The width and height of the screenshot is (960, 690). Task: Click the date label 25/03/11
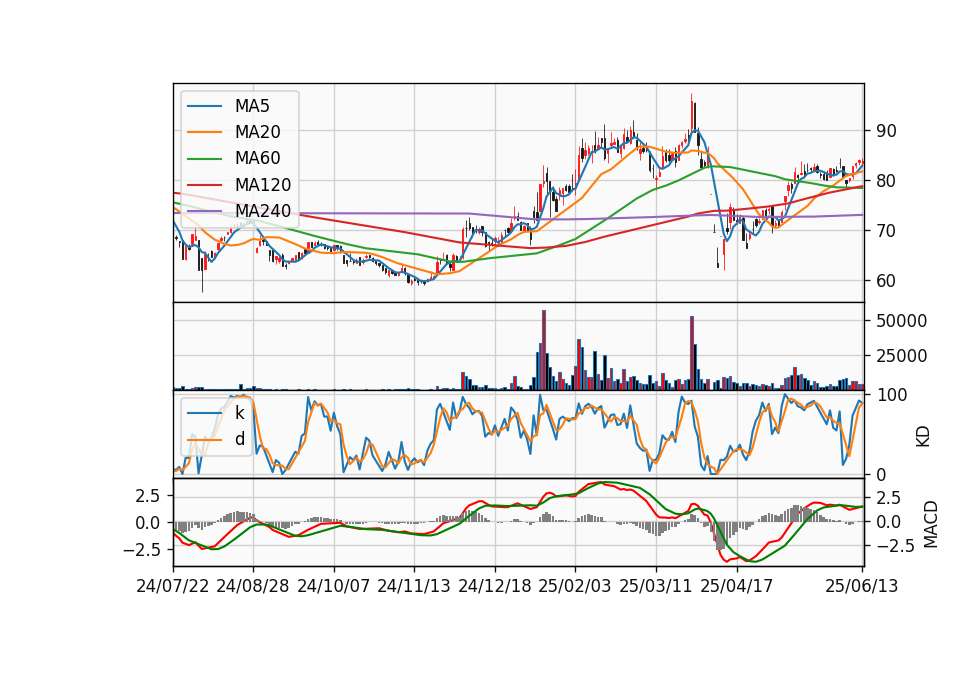pos(656,586)
